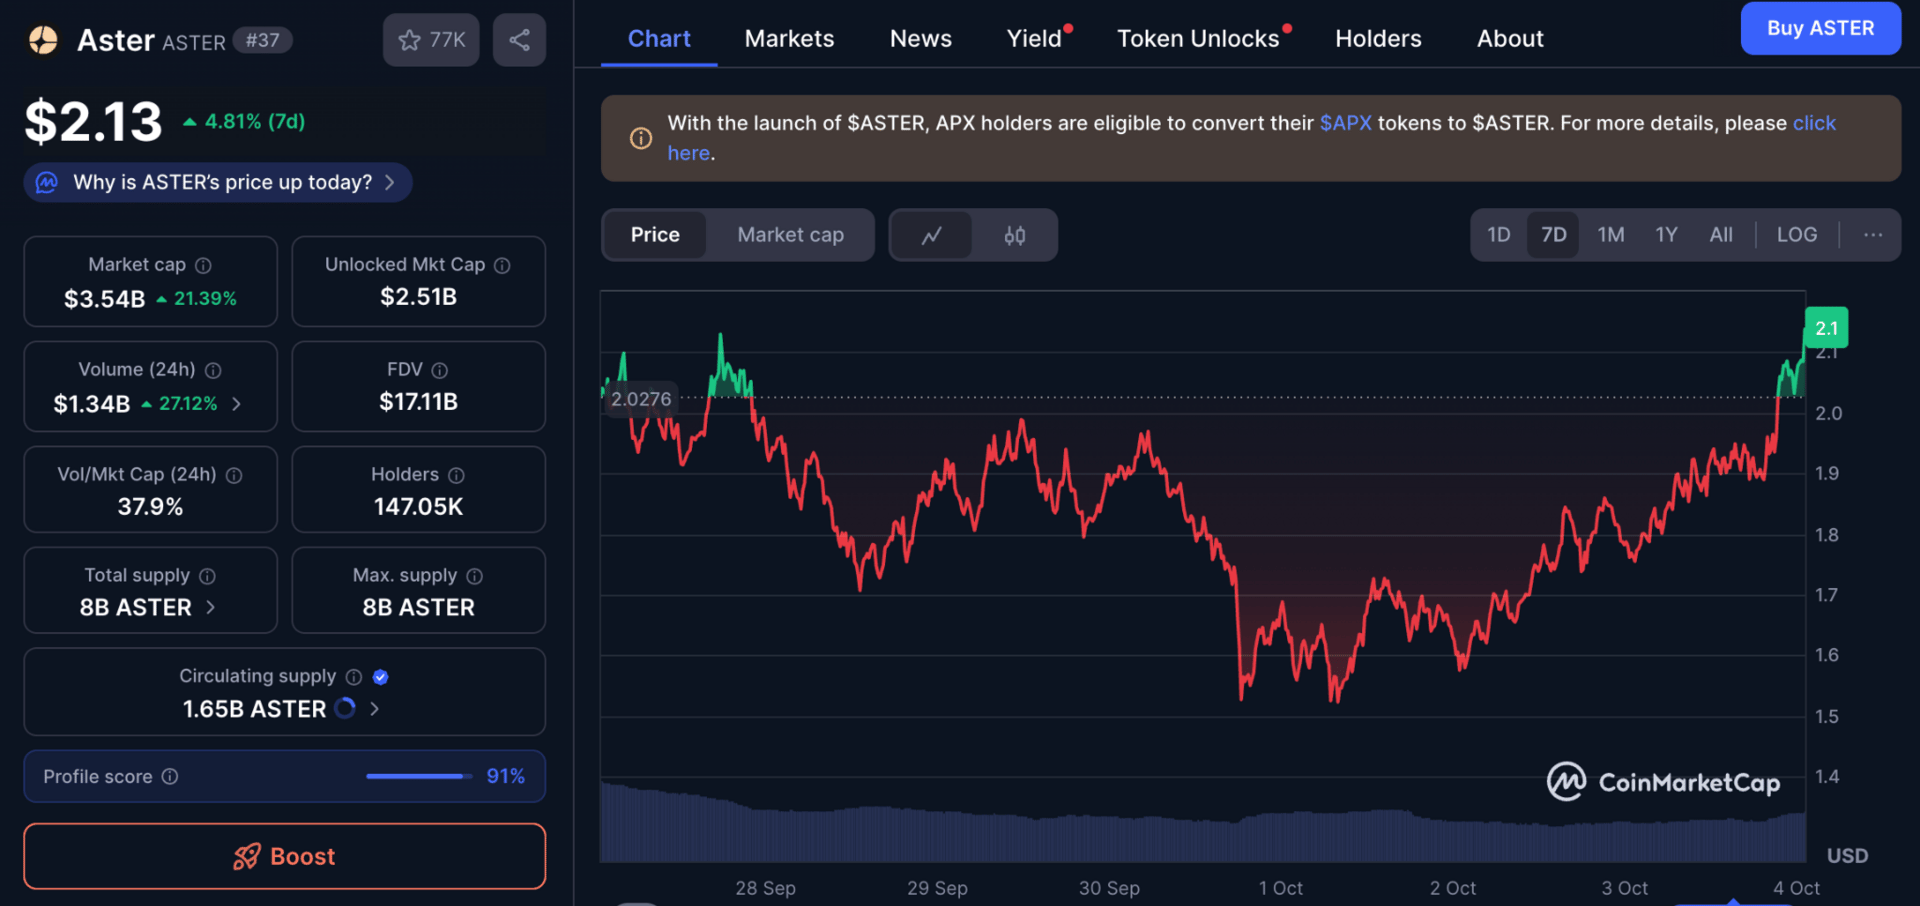The width and height of the screenshot is (1920, 906).
Task: Click the verified checkmark badge near Circulating supply
Action: click(380, 677)
